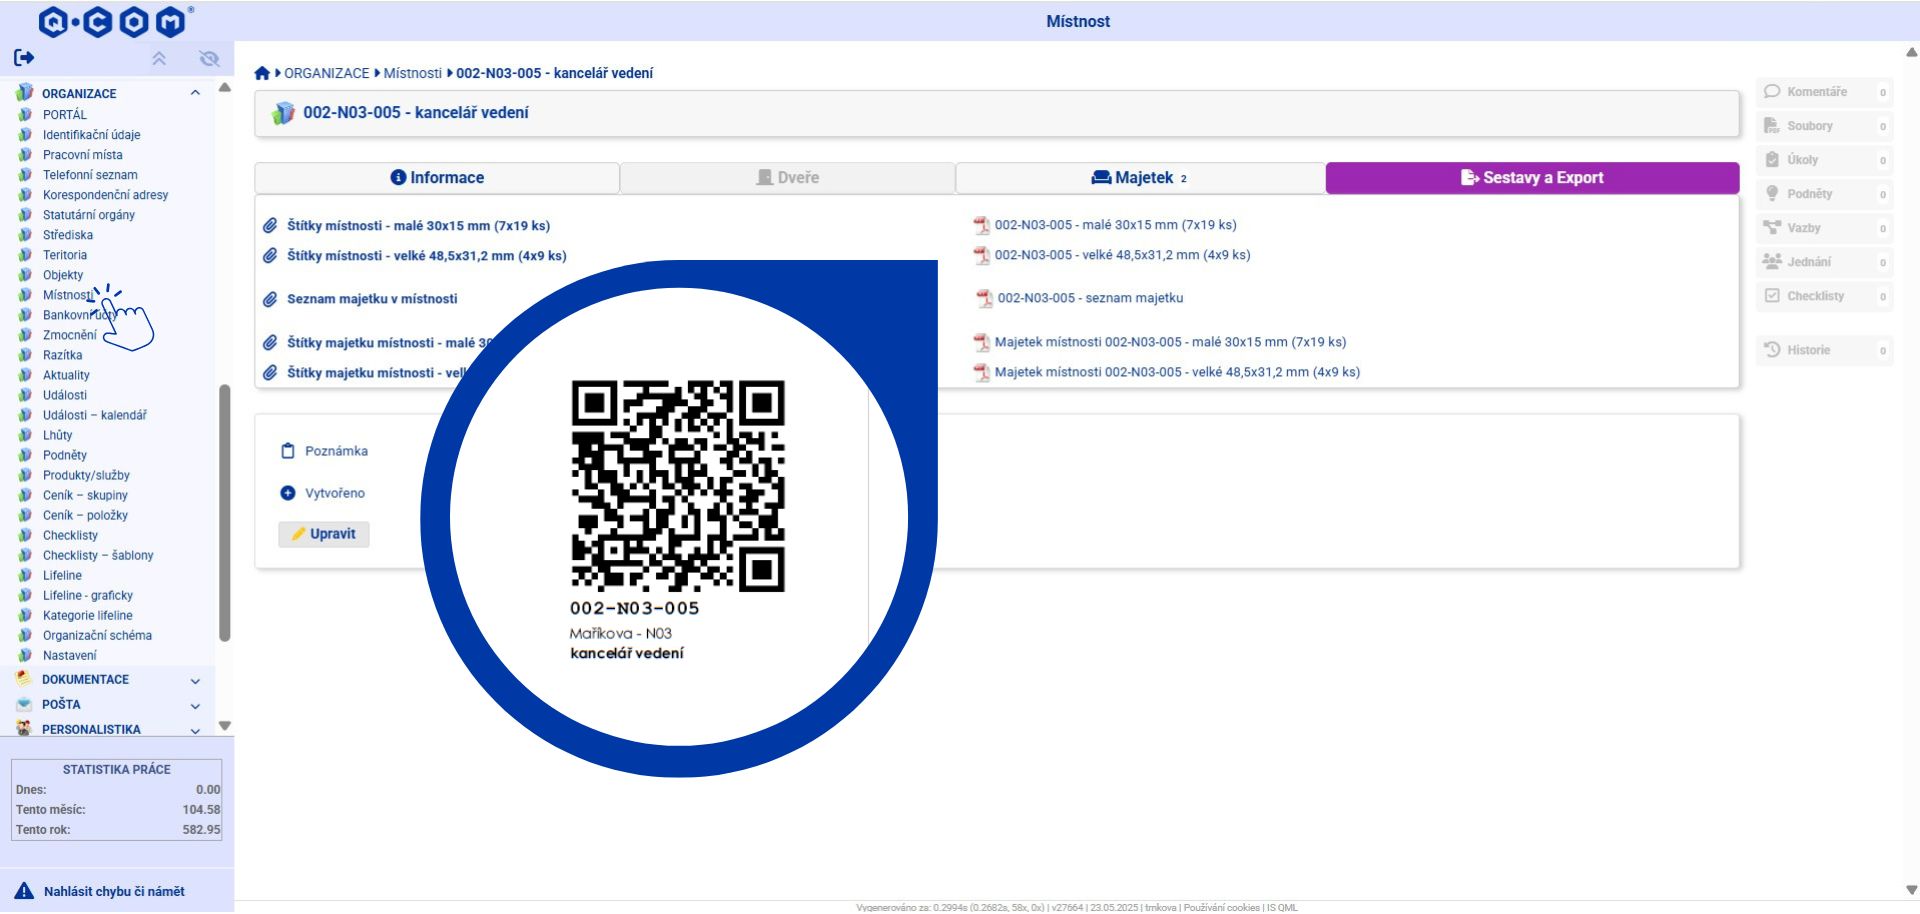Click the Poznámka clipboard icon
This screenshot has height=914, width=1920.
point(288,451)
